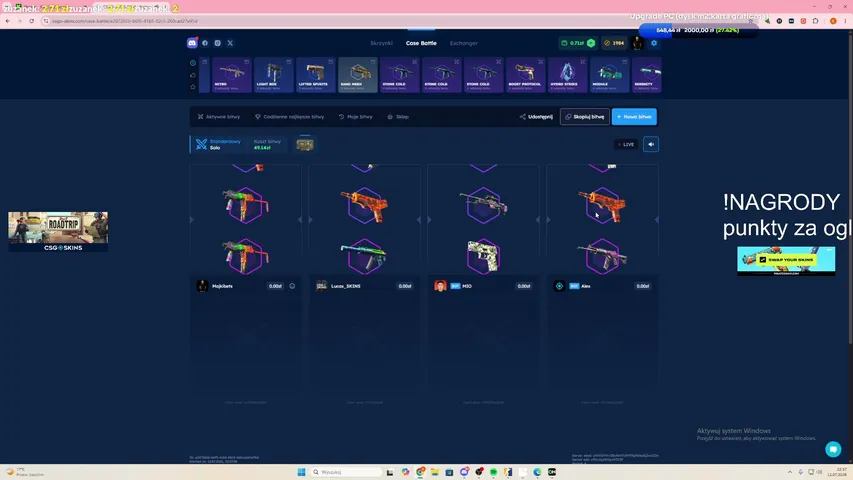Click the page vertical scrollbar

850,190
